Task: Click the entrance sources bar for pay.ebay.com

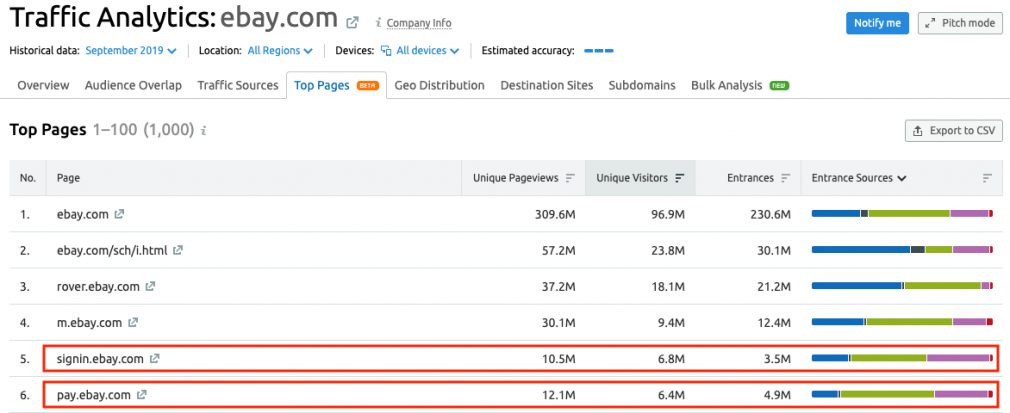Action: pyautogui.click(x=902, y=394)
